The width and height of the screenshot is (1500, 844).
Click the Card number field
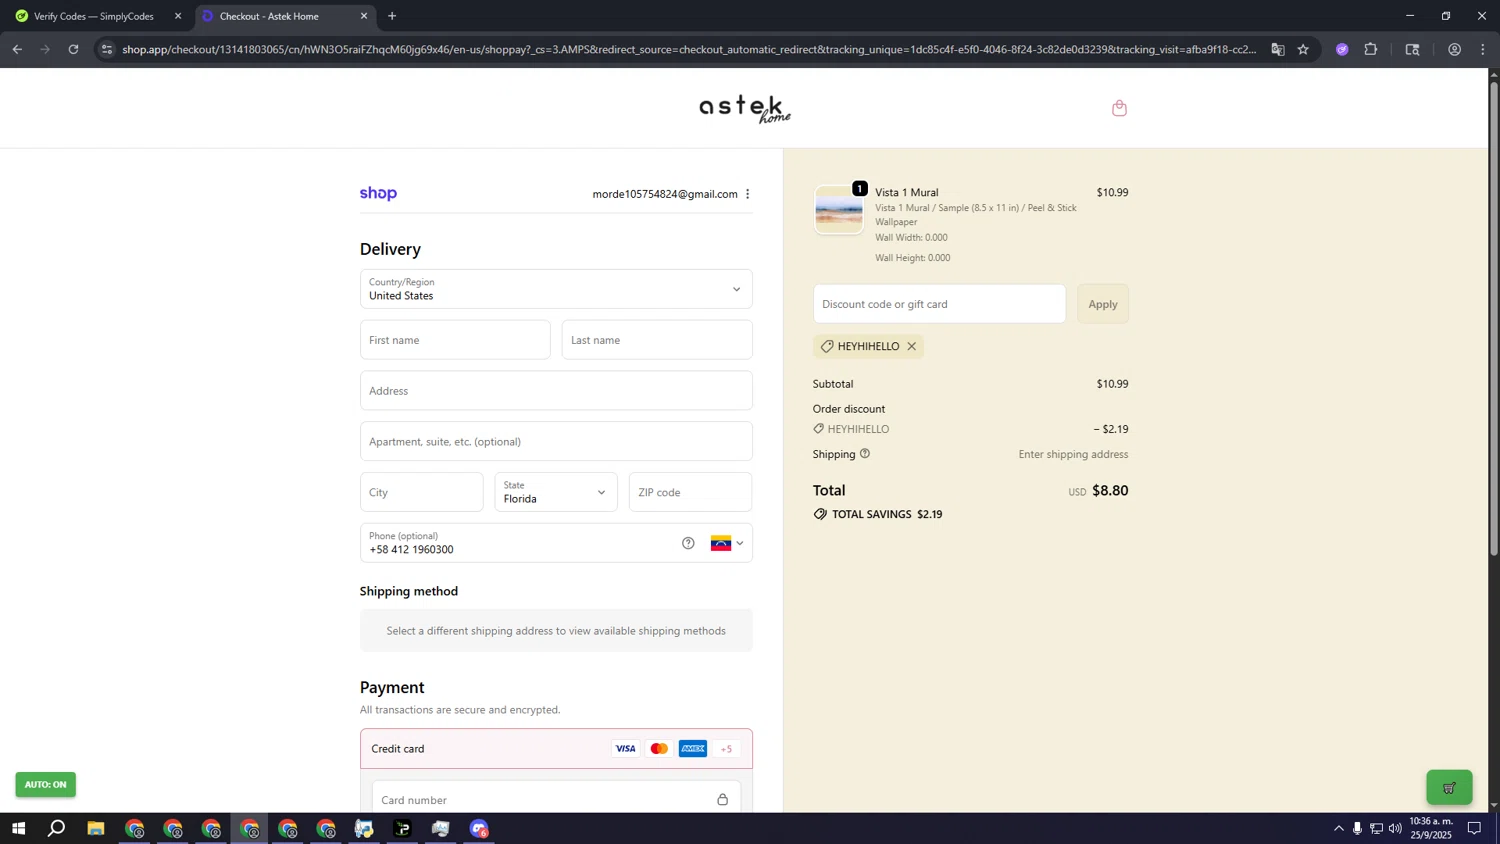coord(556,800)
